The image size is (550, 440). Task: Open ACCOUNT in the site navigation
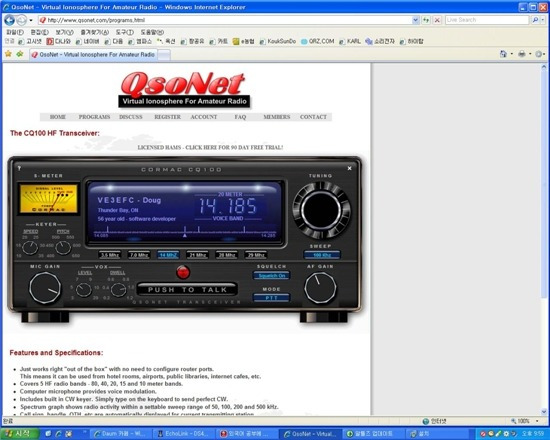click(204, 117)
